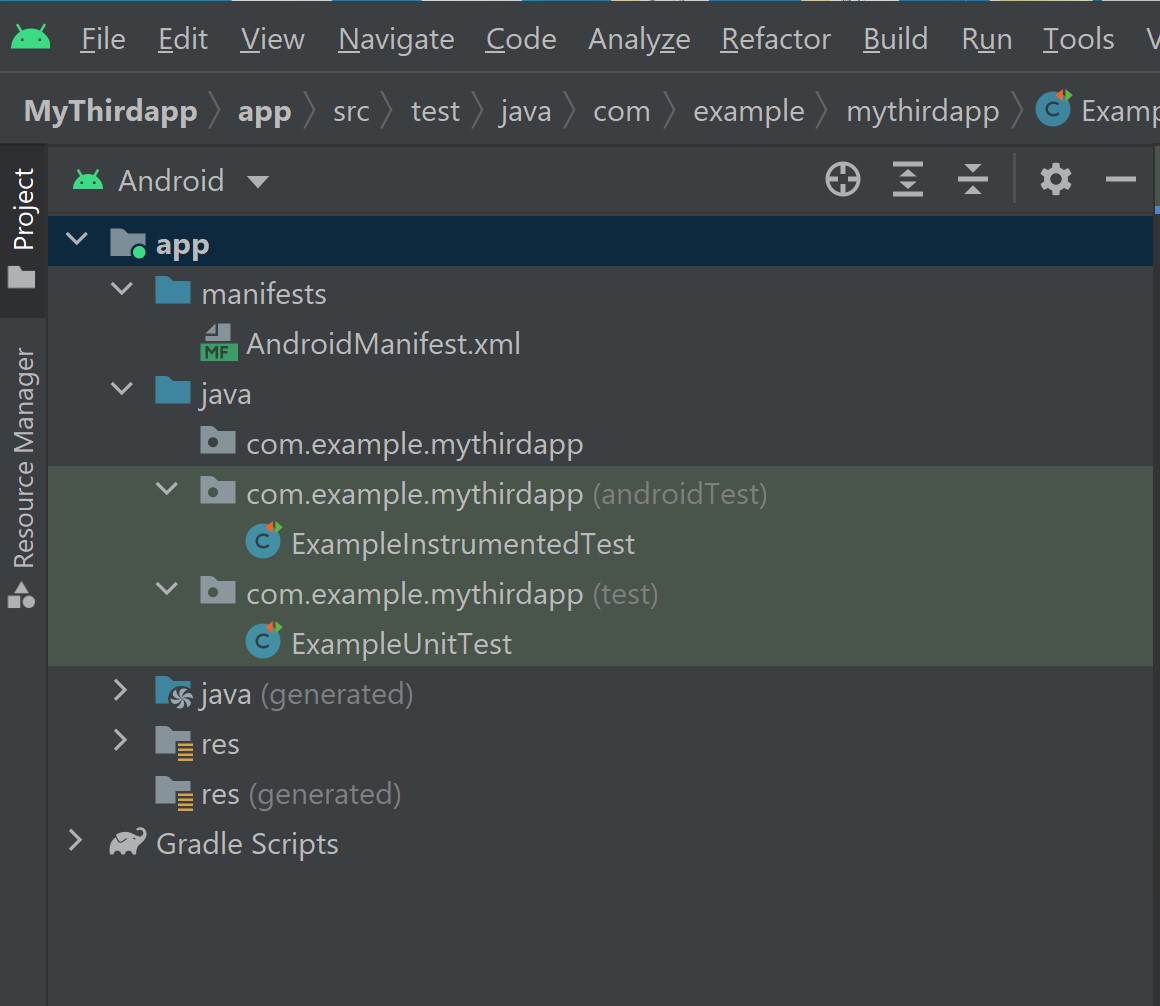The height and width of the screenshot is (1006, 1160).
Task: Click MyThirdapp in the breadcrumb bar
Action: tap(111, 111)
